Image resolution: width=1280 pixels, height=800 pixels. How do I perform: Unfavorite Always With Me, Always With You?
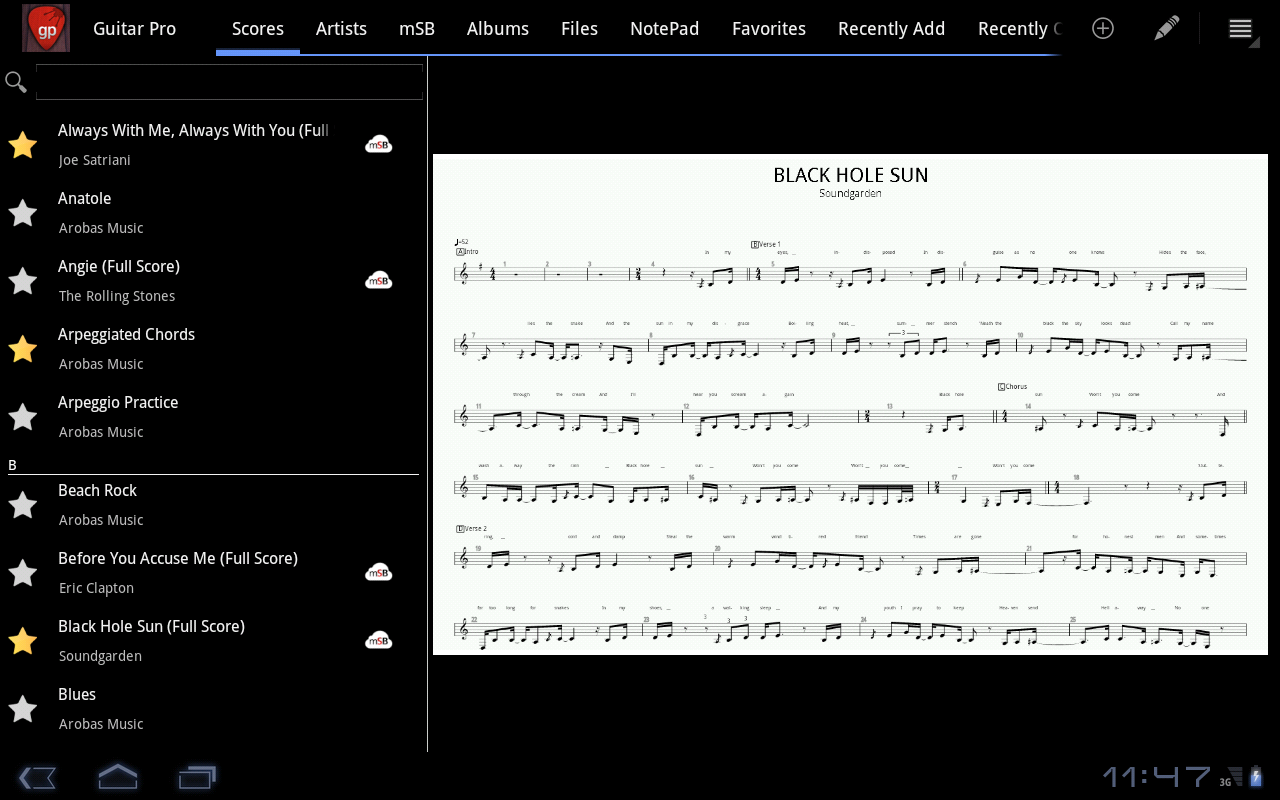22,145
